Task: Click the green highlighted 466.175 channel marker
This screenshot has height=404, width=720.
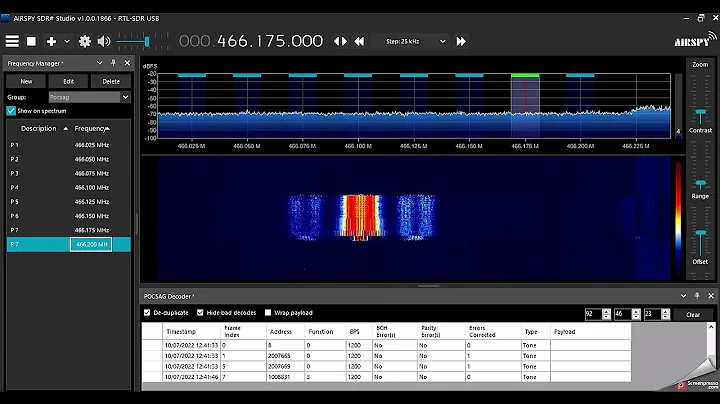Action: 525,75
